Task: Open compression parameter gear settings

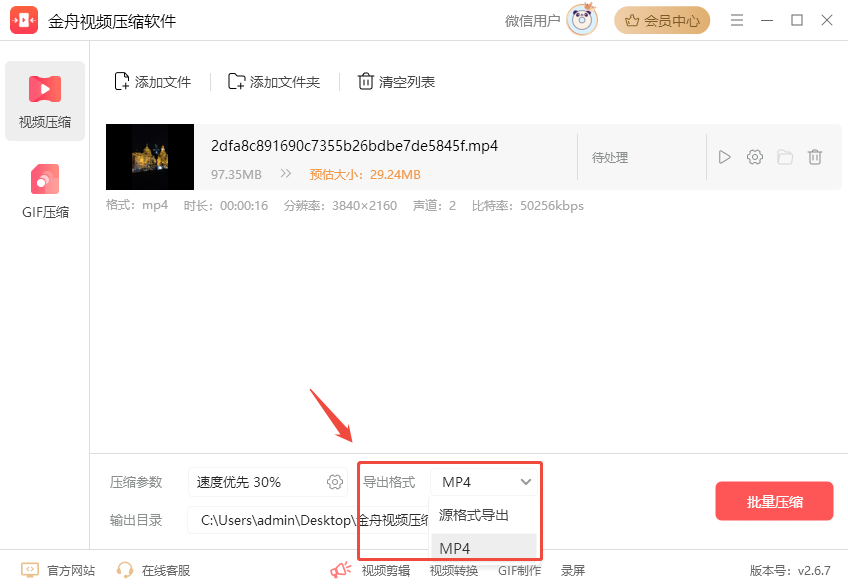Action: click(x=335, y=482)
